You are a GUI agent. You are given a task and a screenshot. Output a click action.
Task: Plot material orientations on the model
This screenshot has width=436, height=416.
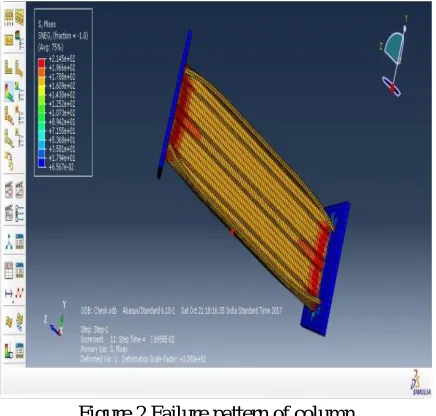point(9,138)
